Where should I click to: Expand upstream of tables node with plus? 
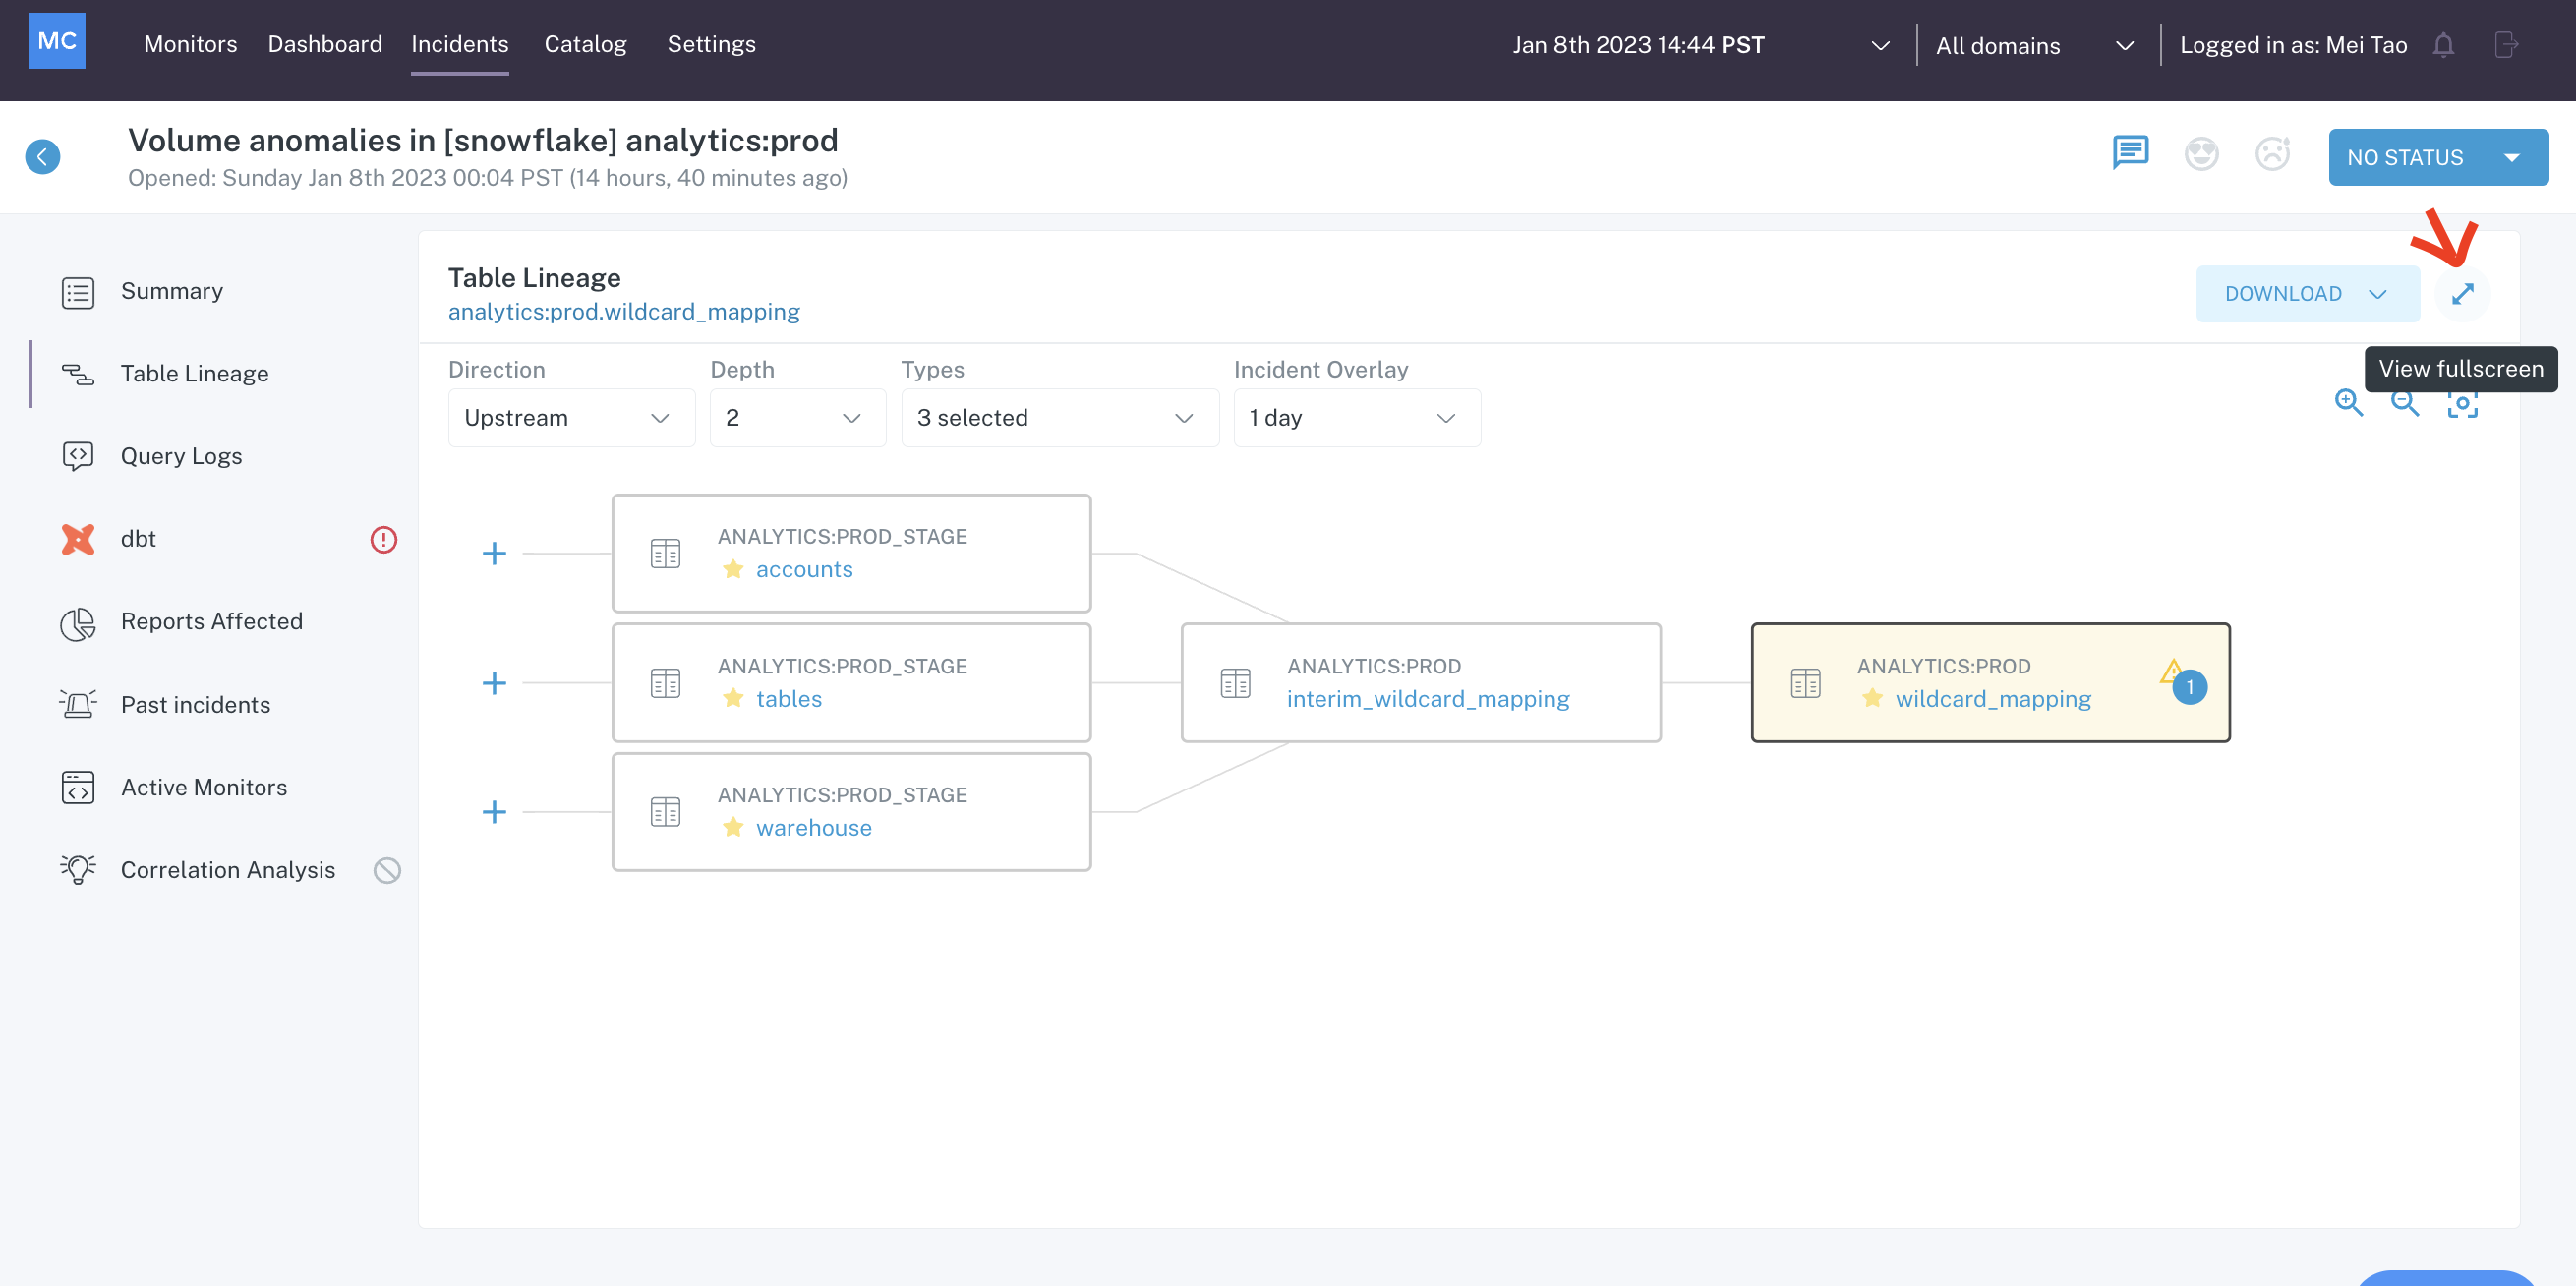(x=494, y=683)
